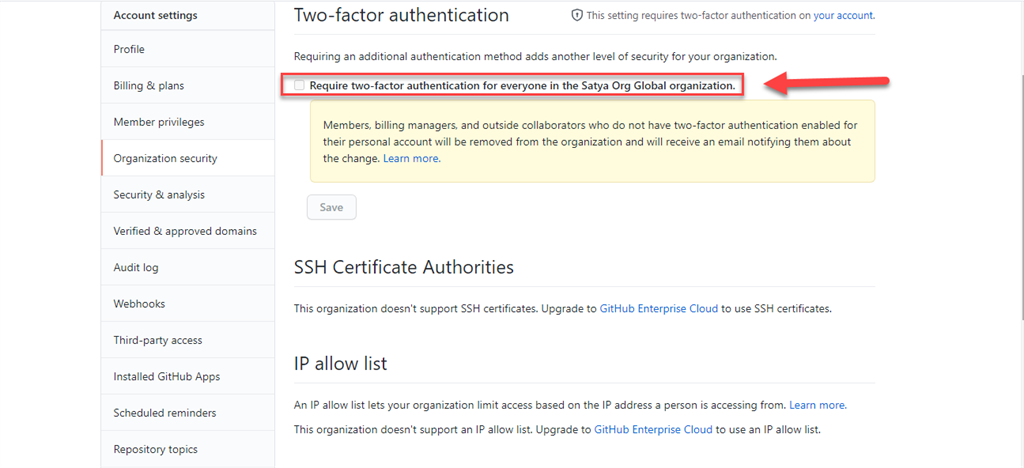Open Installed GitHub Apps
Image resolution: width=1024 pixels, height=468 pixels.
pyautogui.click(x=187, y=377)
